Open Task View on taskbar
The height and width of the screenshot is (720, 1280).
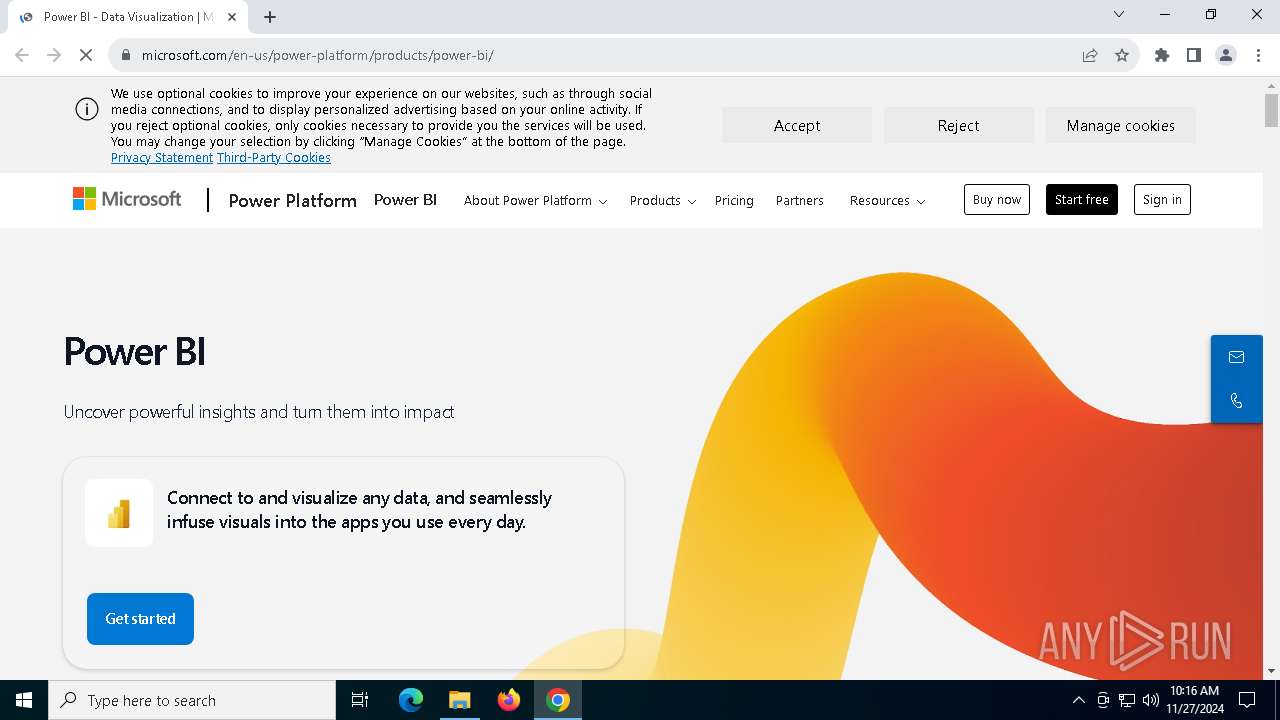360,700
